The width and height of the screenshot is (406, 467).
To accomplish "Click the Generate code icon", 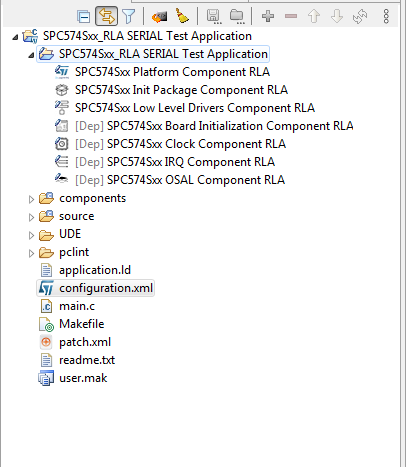I will (x=159, y=16).
